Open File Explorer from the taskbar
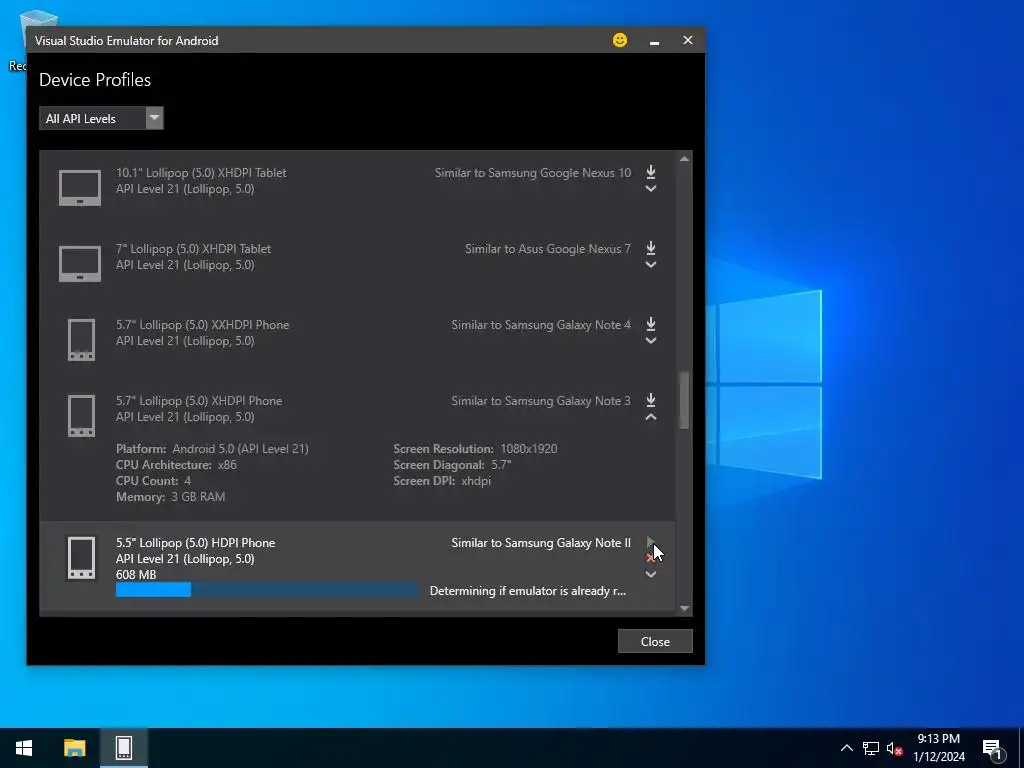This screenshot has width=1024, height=768. pyautogui.click(x=74, y=748)
